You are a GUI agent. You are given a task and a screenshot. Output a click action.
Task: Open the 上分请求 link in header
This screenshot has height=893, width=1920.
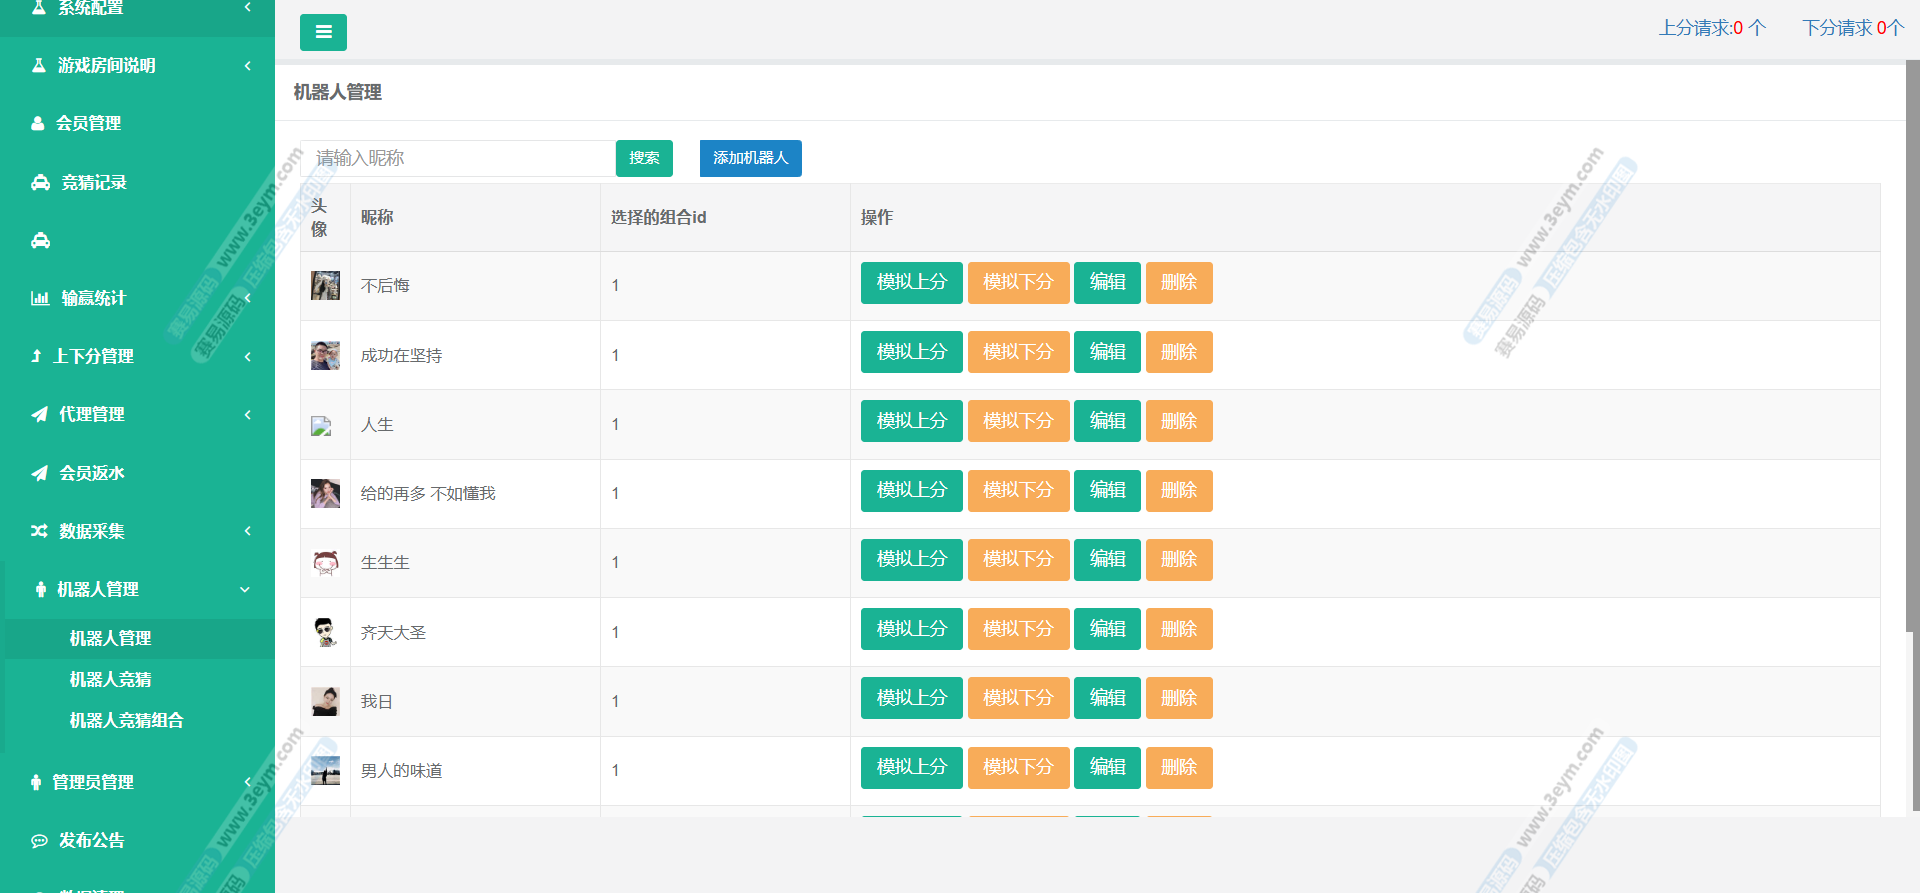click(1712, 28)
